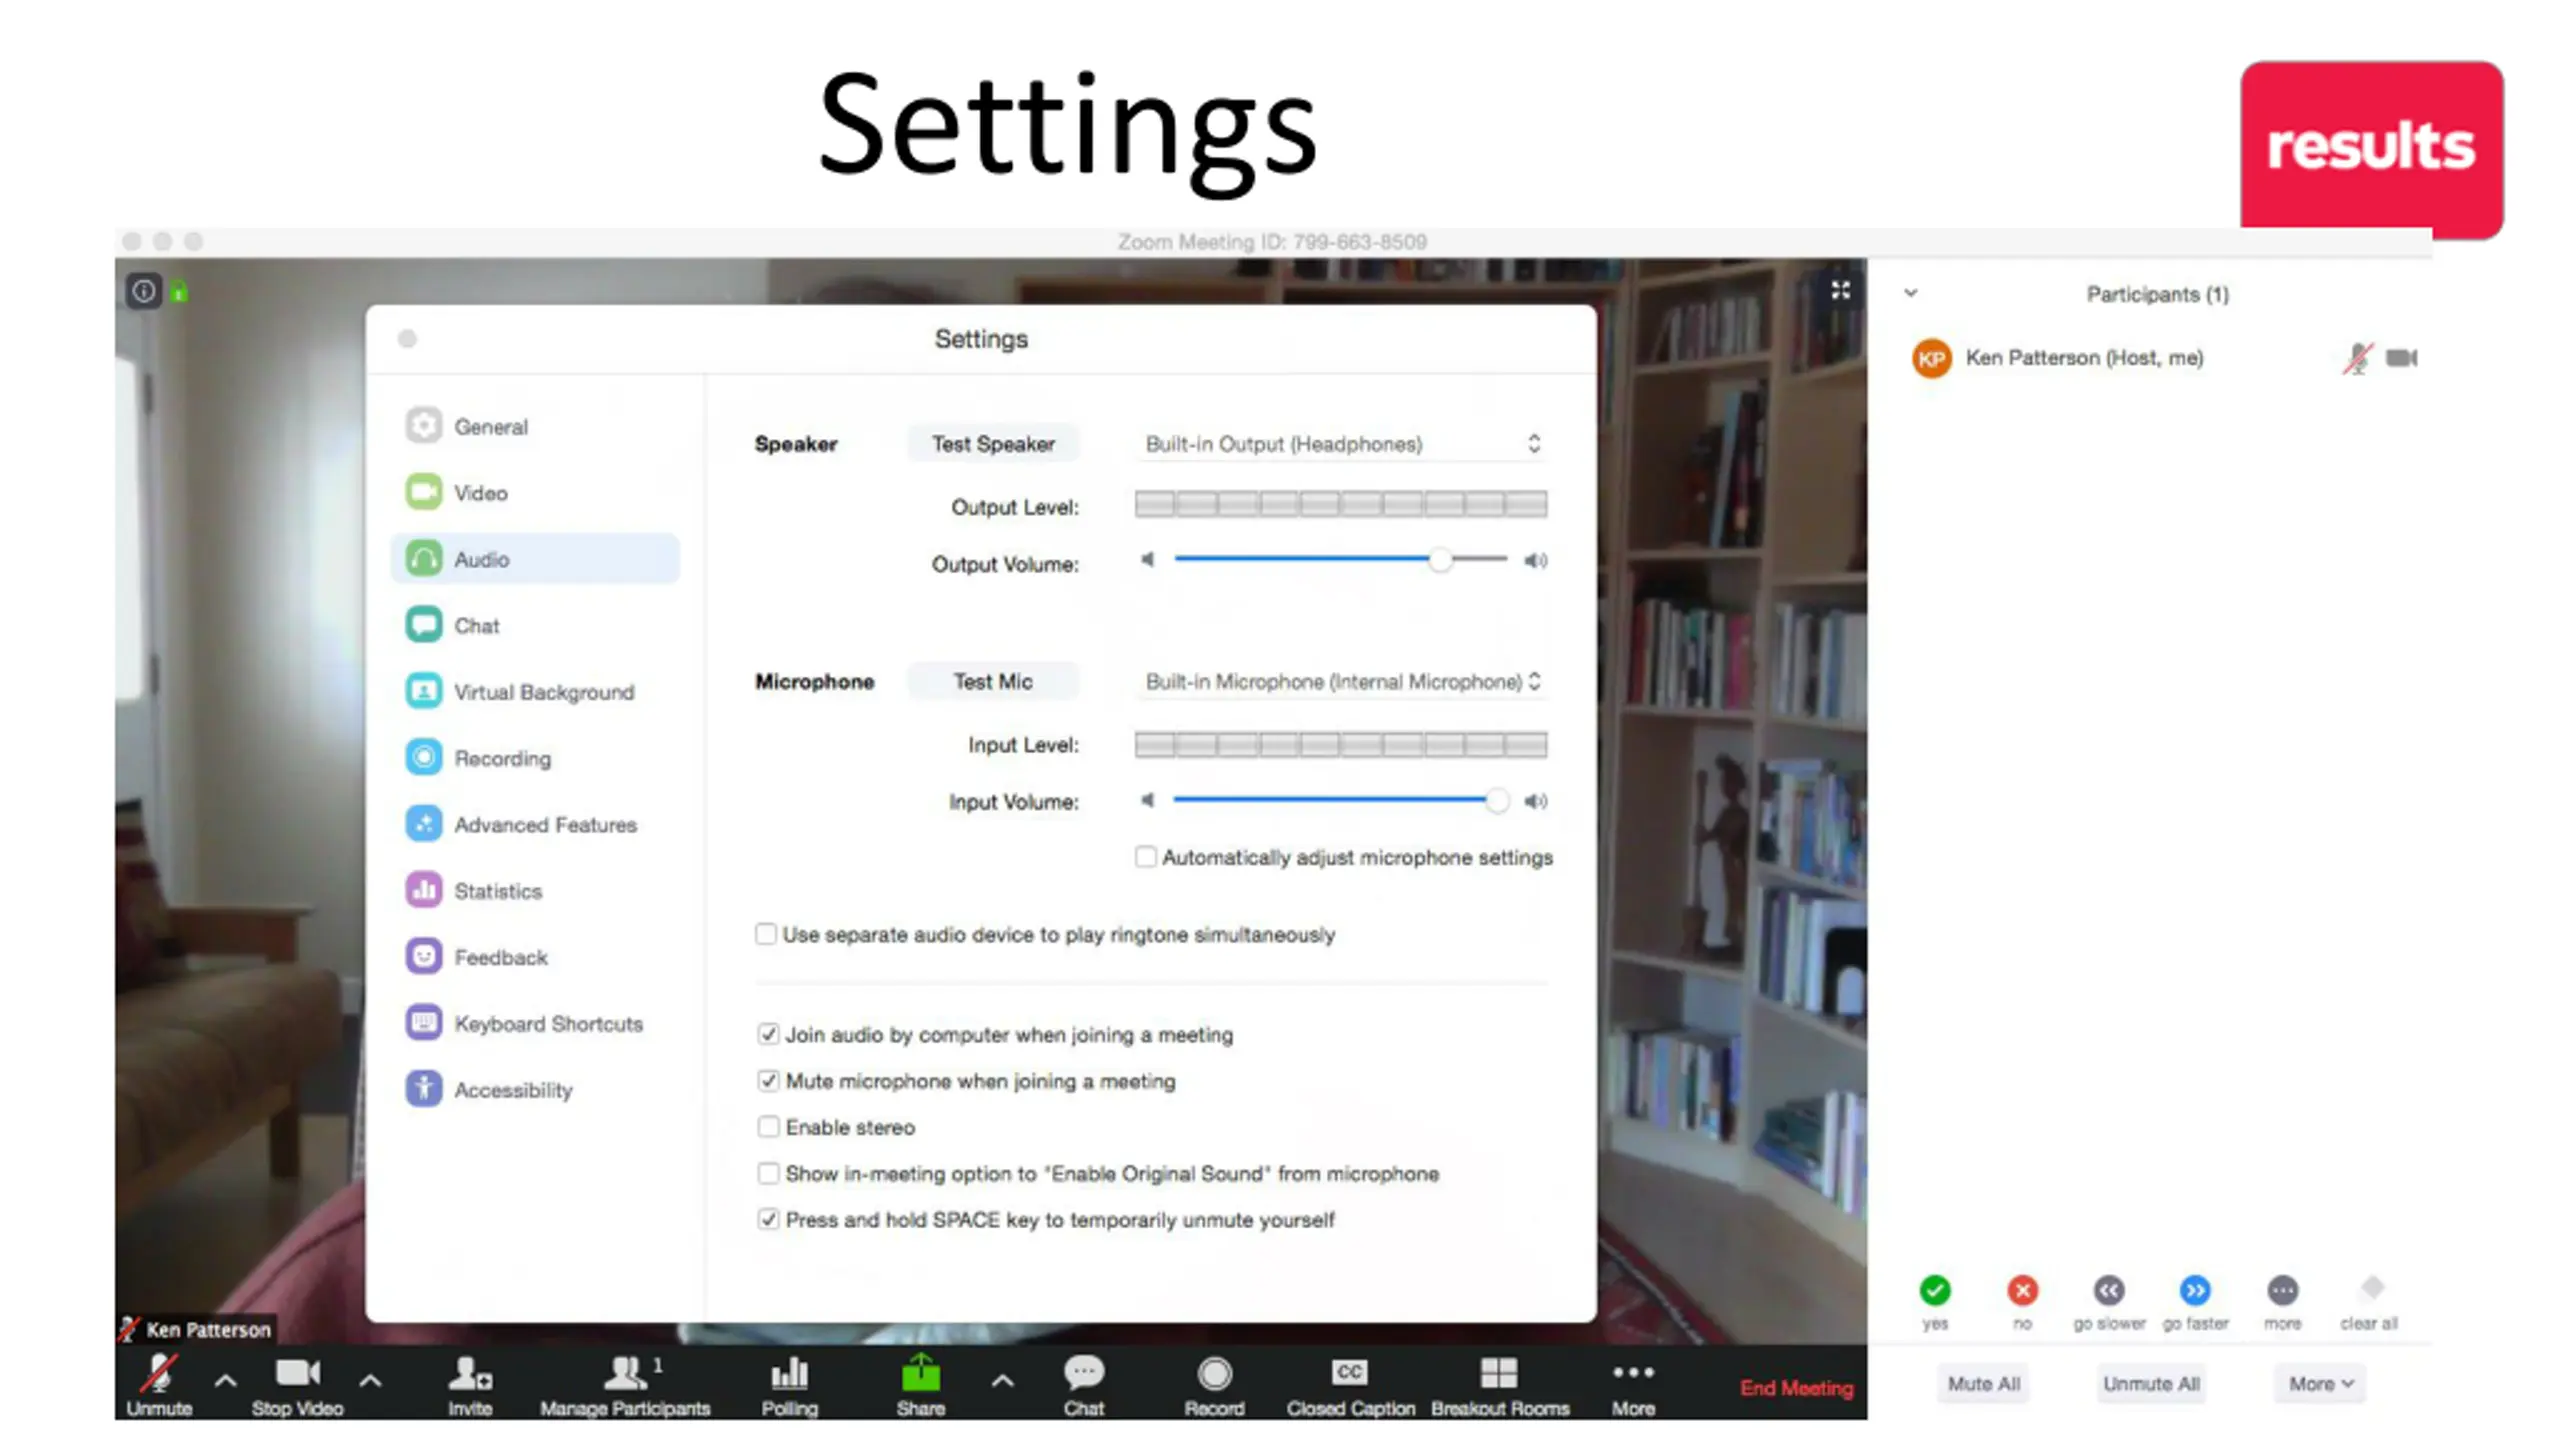Open the Speaker output device dropdown

pos(1341,444)
